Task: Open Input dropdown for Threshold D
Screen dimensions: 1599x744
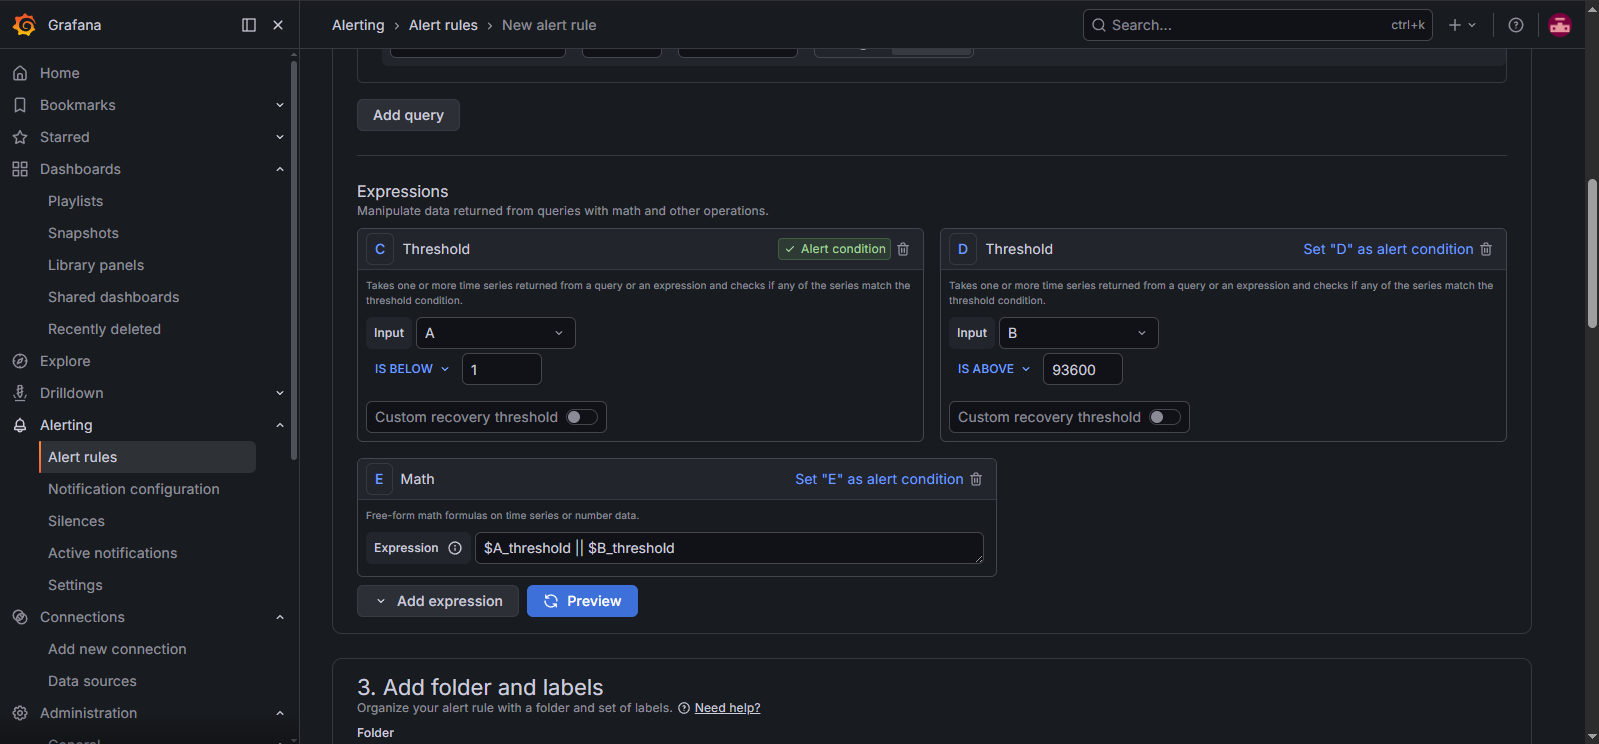Action: point(1078,333)
